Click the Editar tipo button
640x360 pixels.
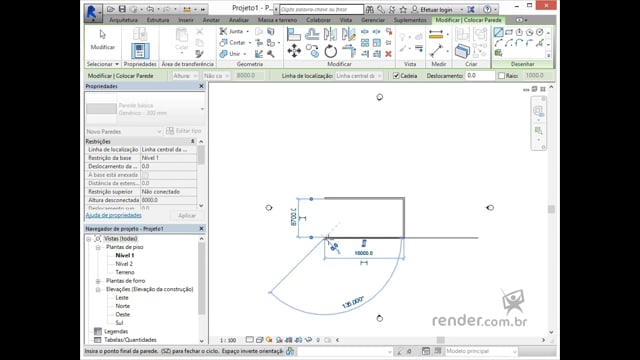(184, 131)
